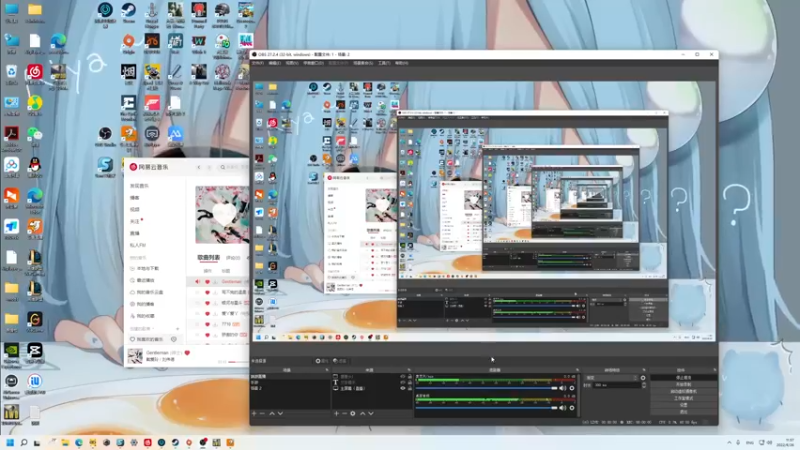The image size is (800, 450).
Task: Open the View menu in OBS
Action: pos(292,63)
